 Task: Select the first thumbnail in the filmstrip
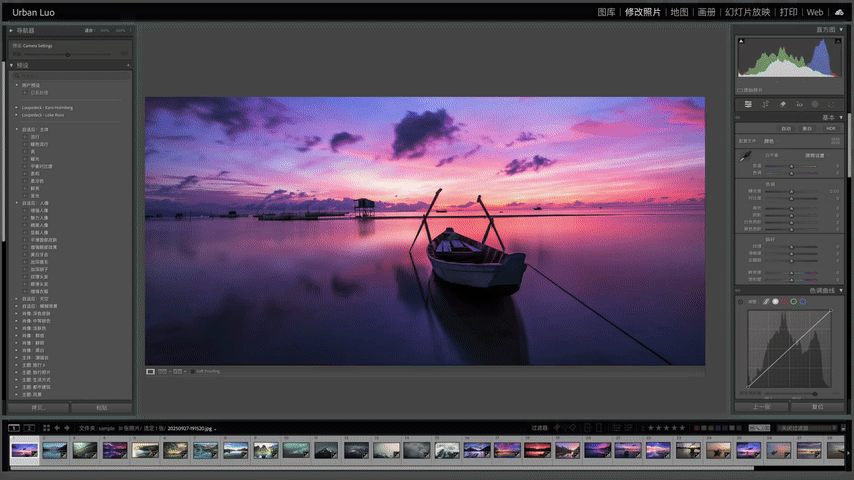(24, 450)
